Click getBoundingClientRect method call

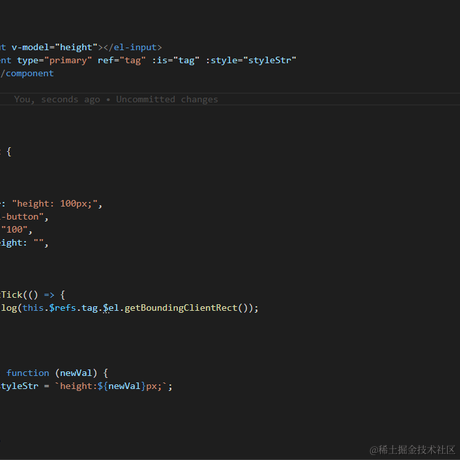[x=180, y=308]
